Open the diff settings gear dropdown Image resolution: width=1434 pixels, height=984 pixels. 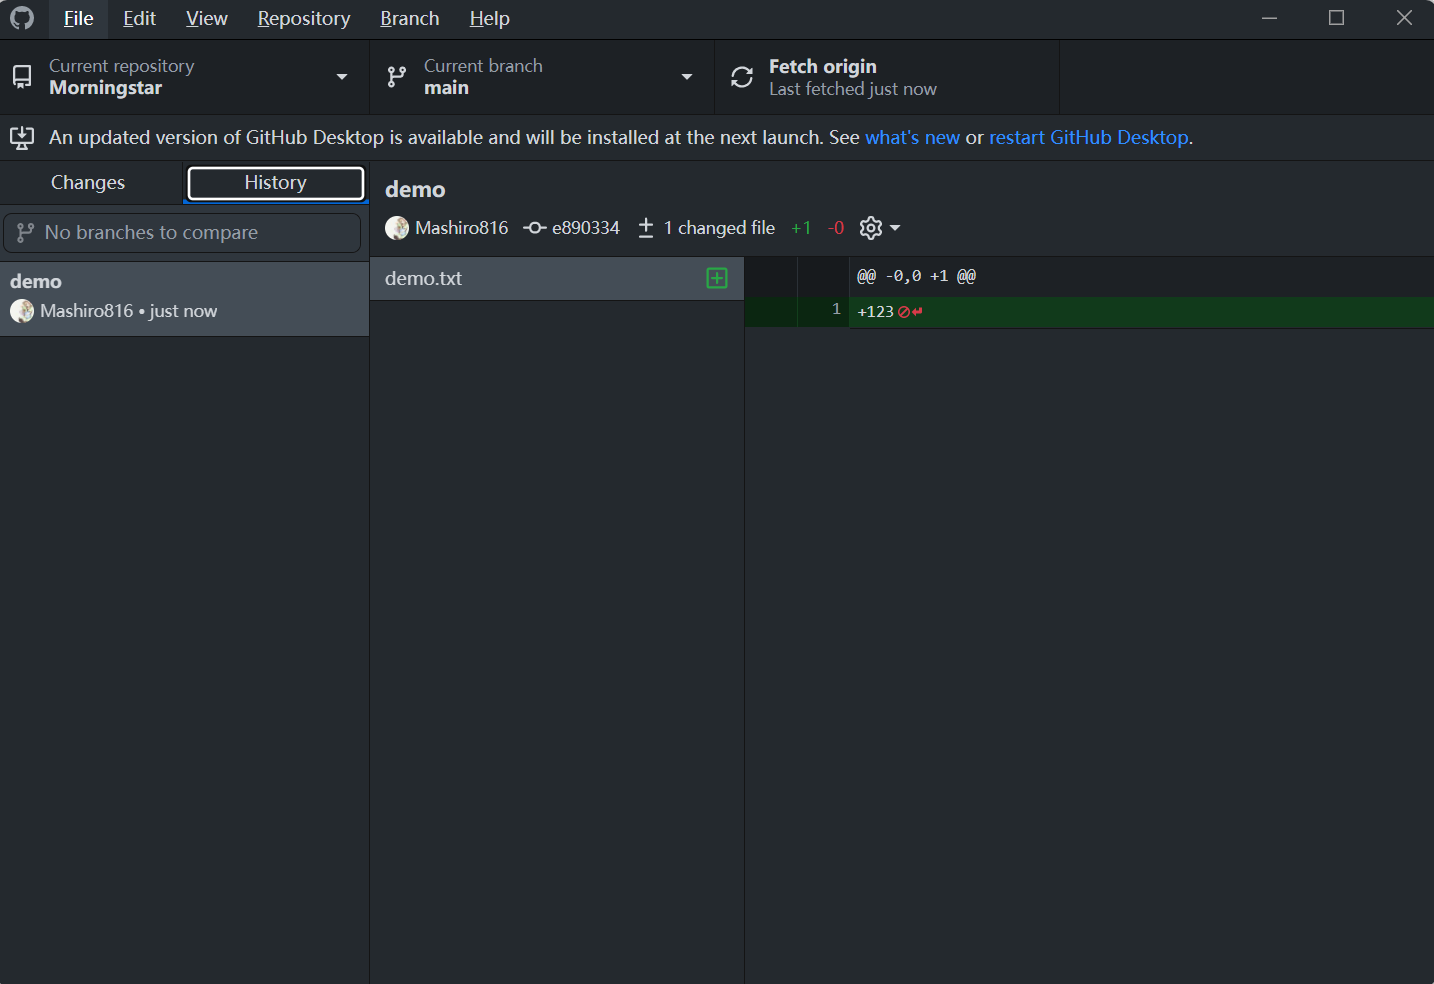880,228
